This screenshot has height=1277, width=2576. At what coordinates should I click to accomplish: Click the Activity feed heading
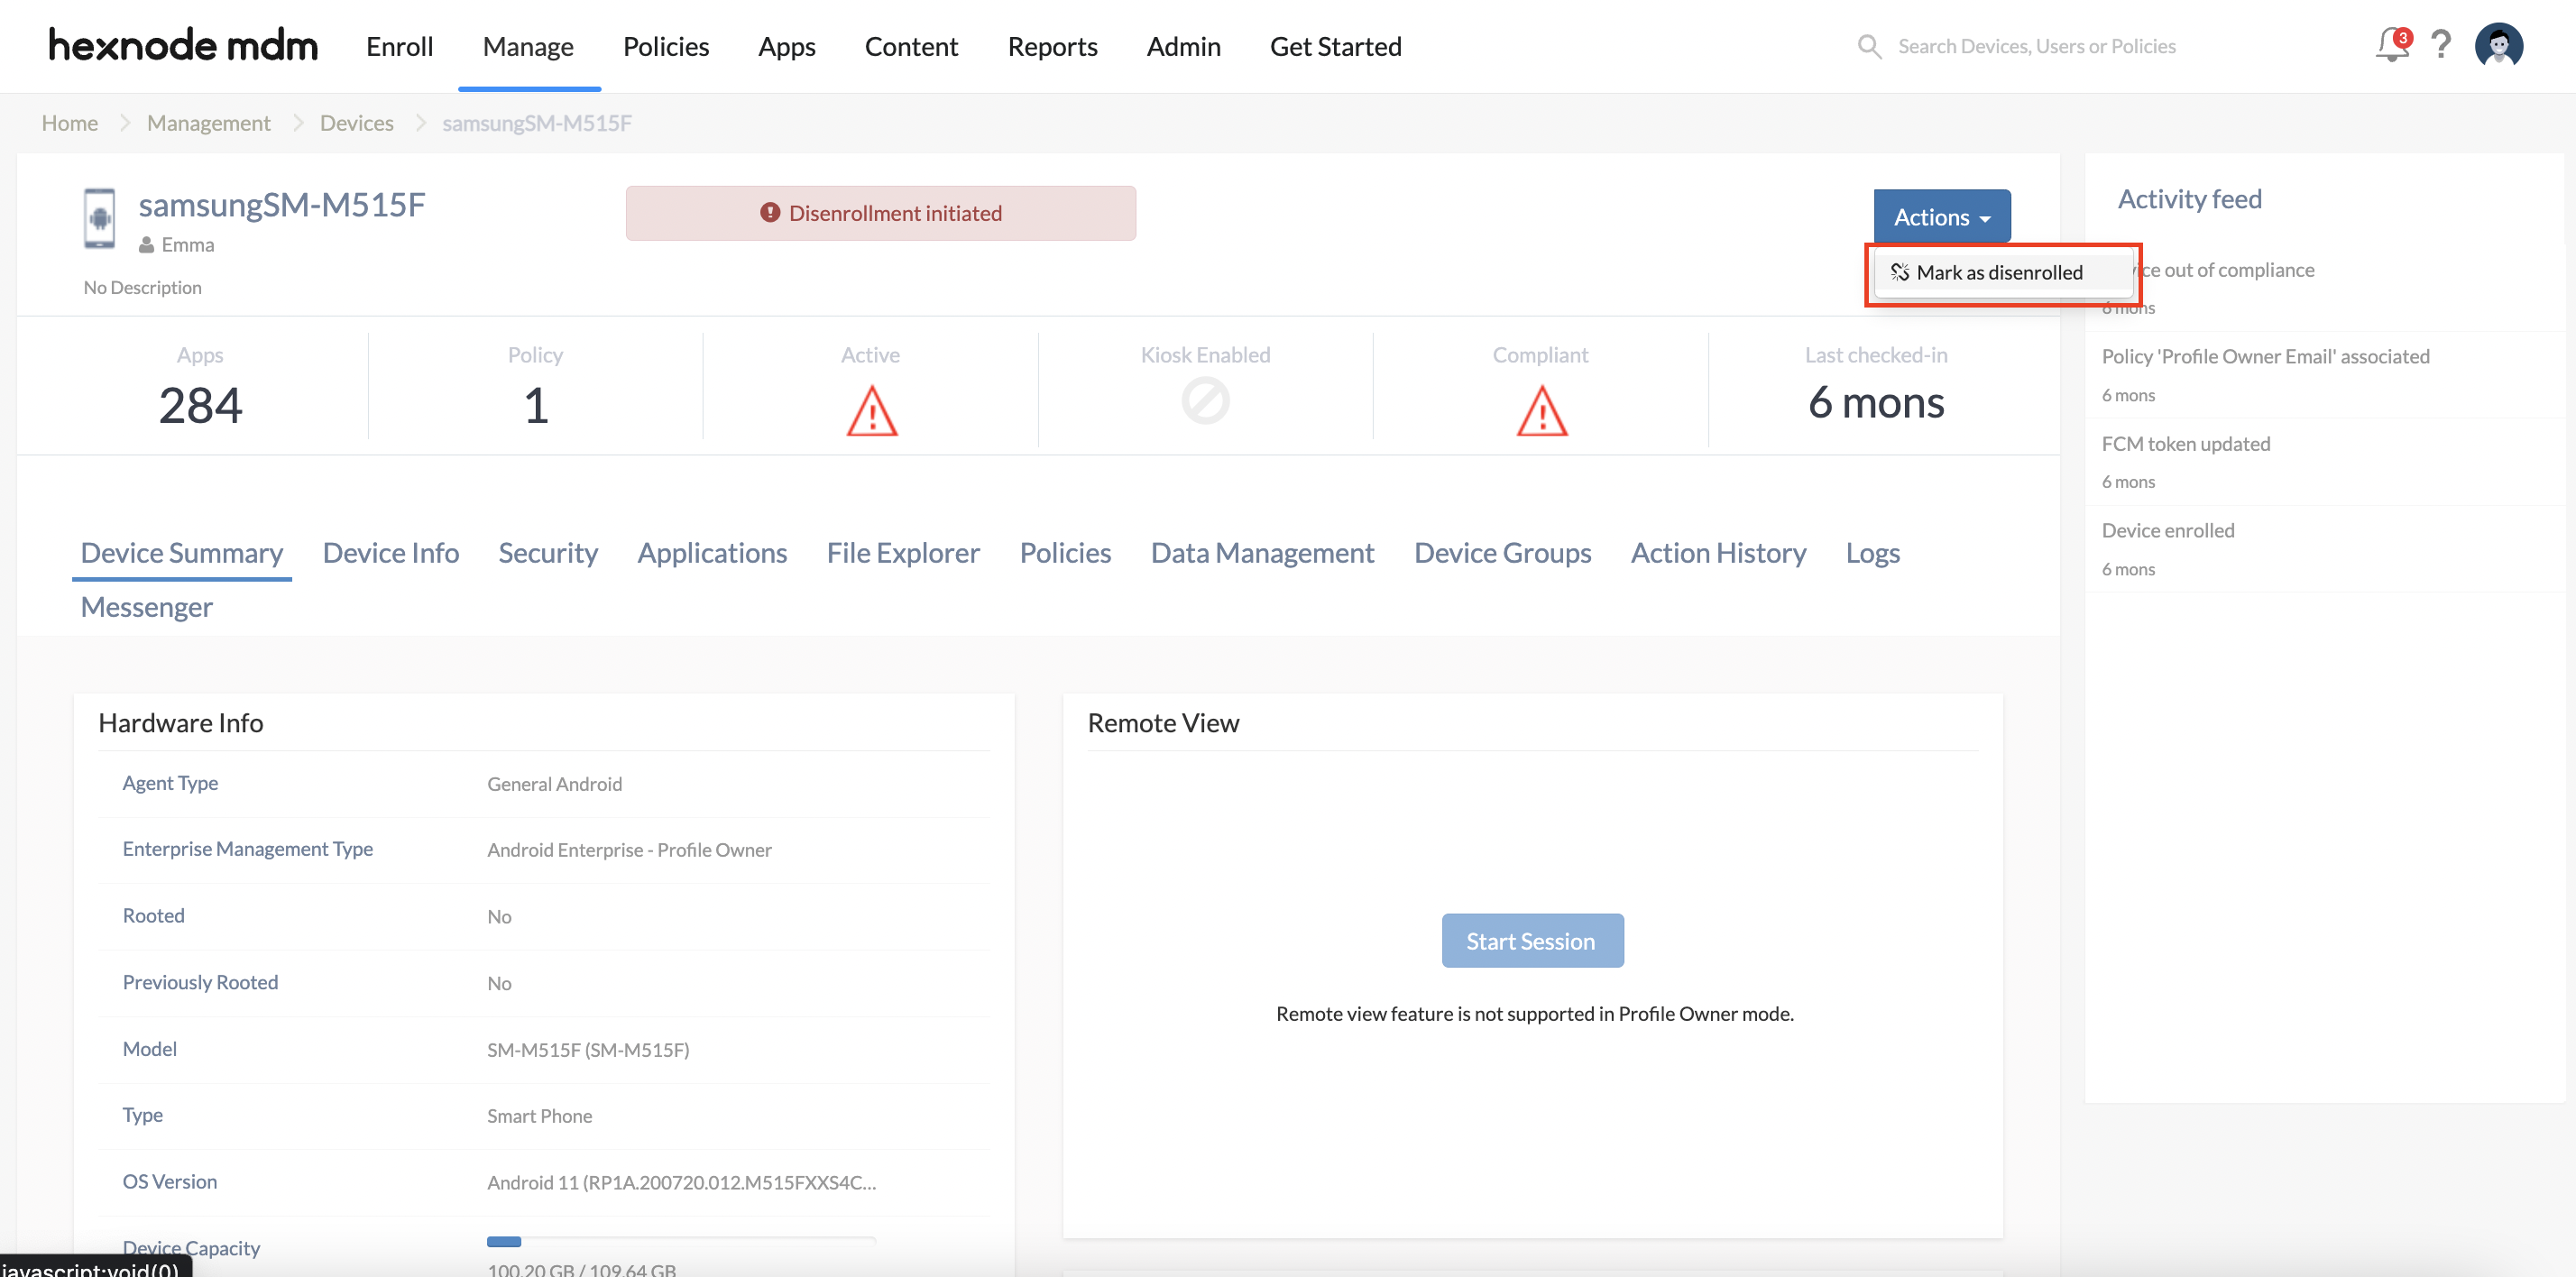point(2189,199)
